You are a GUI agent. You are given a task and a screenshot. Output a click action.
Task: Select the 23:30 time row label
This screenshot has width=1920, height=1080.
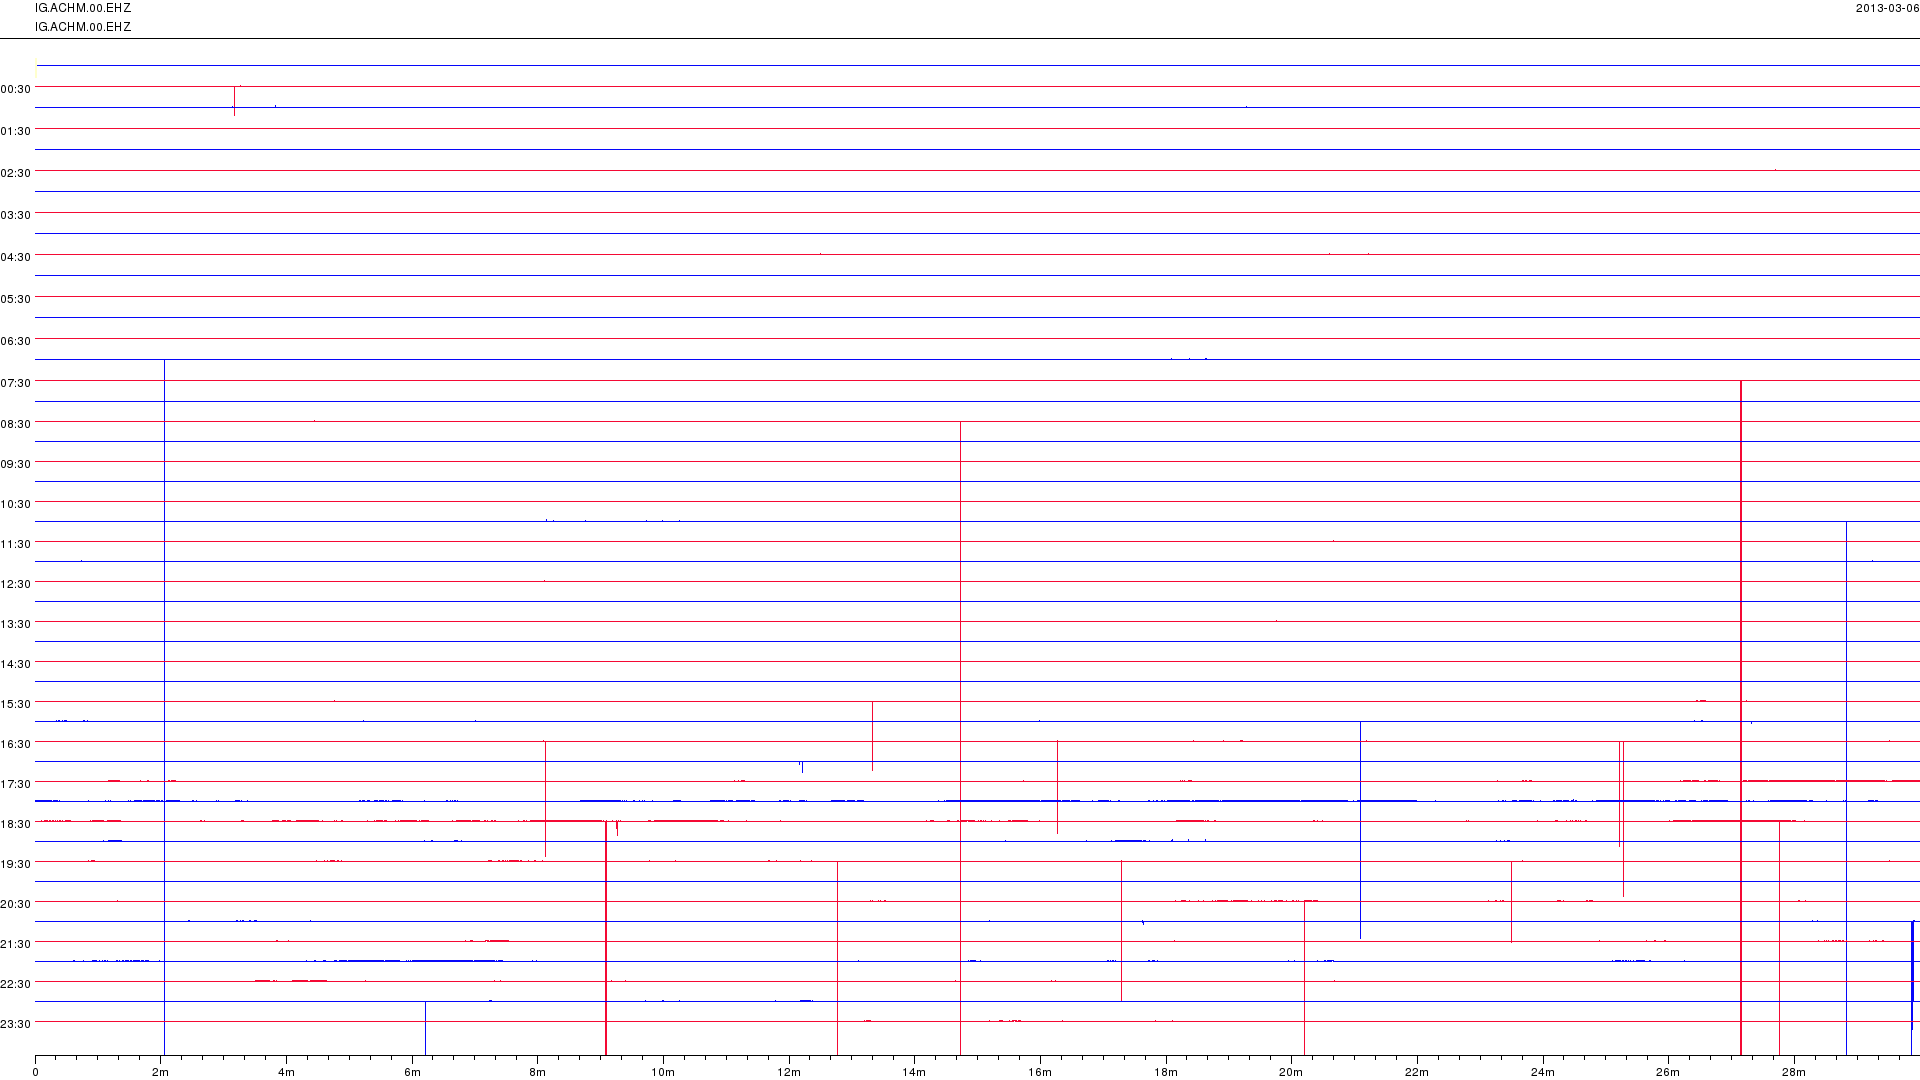[16, 1024]
